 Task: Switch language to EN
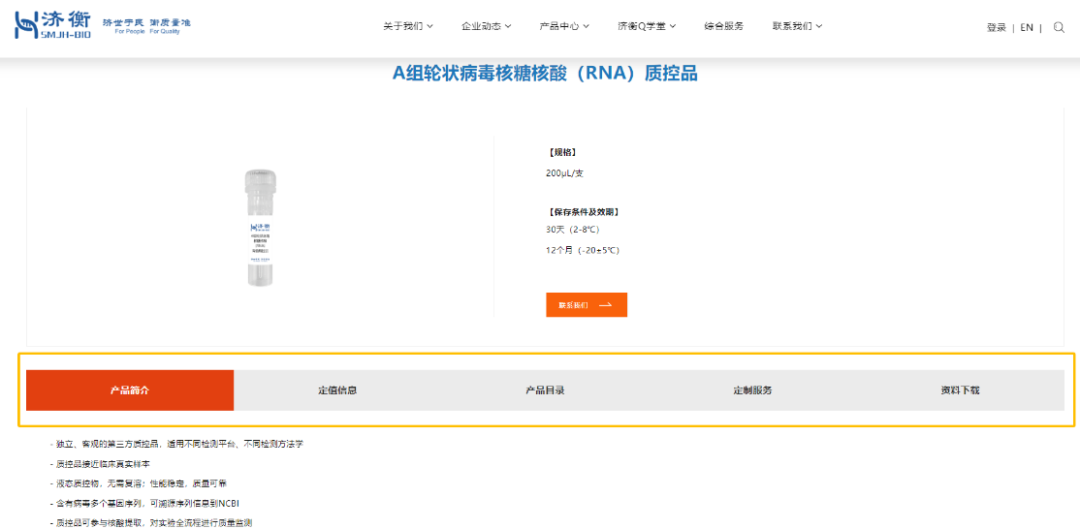(x=1026, y=28)
